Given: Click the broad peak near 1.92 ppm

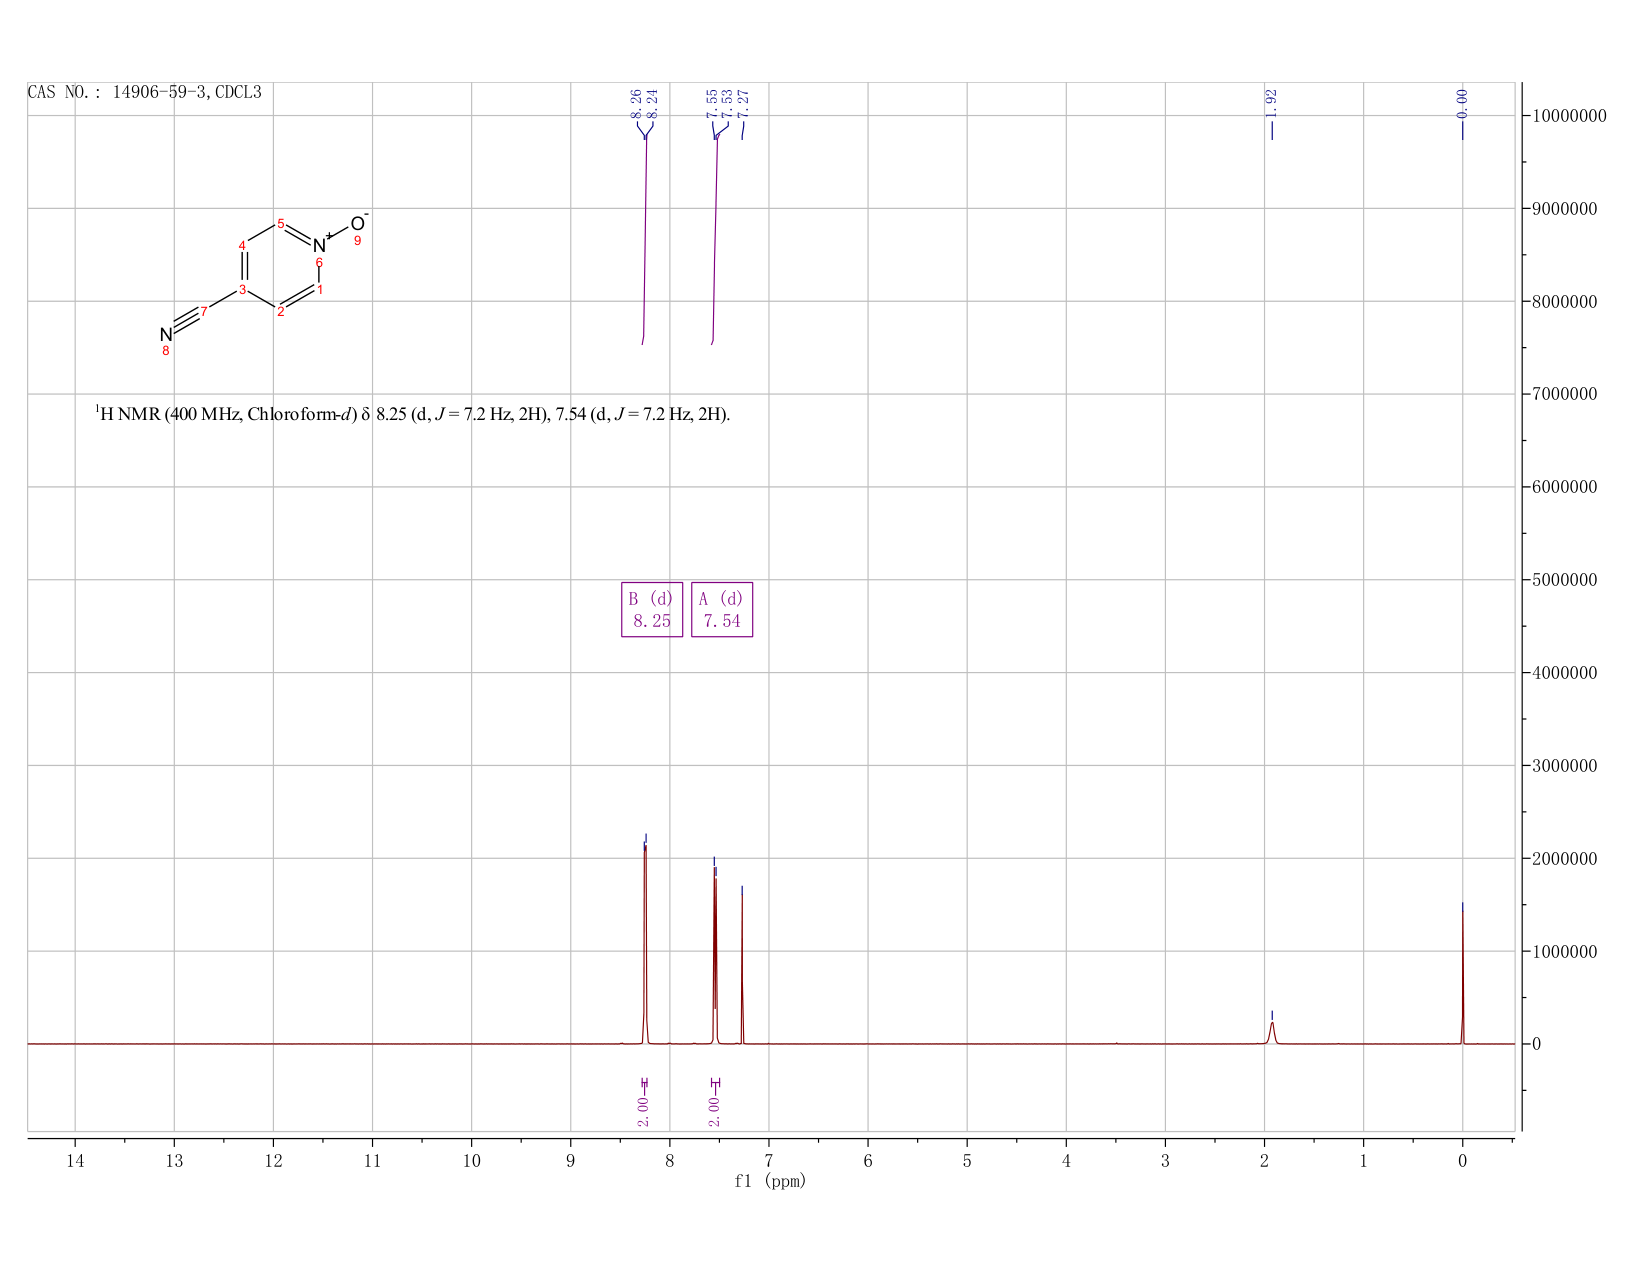Looking at the screenshot, I should point(1272,1033).
